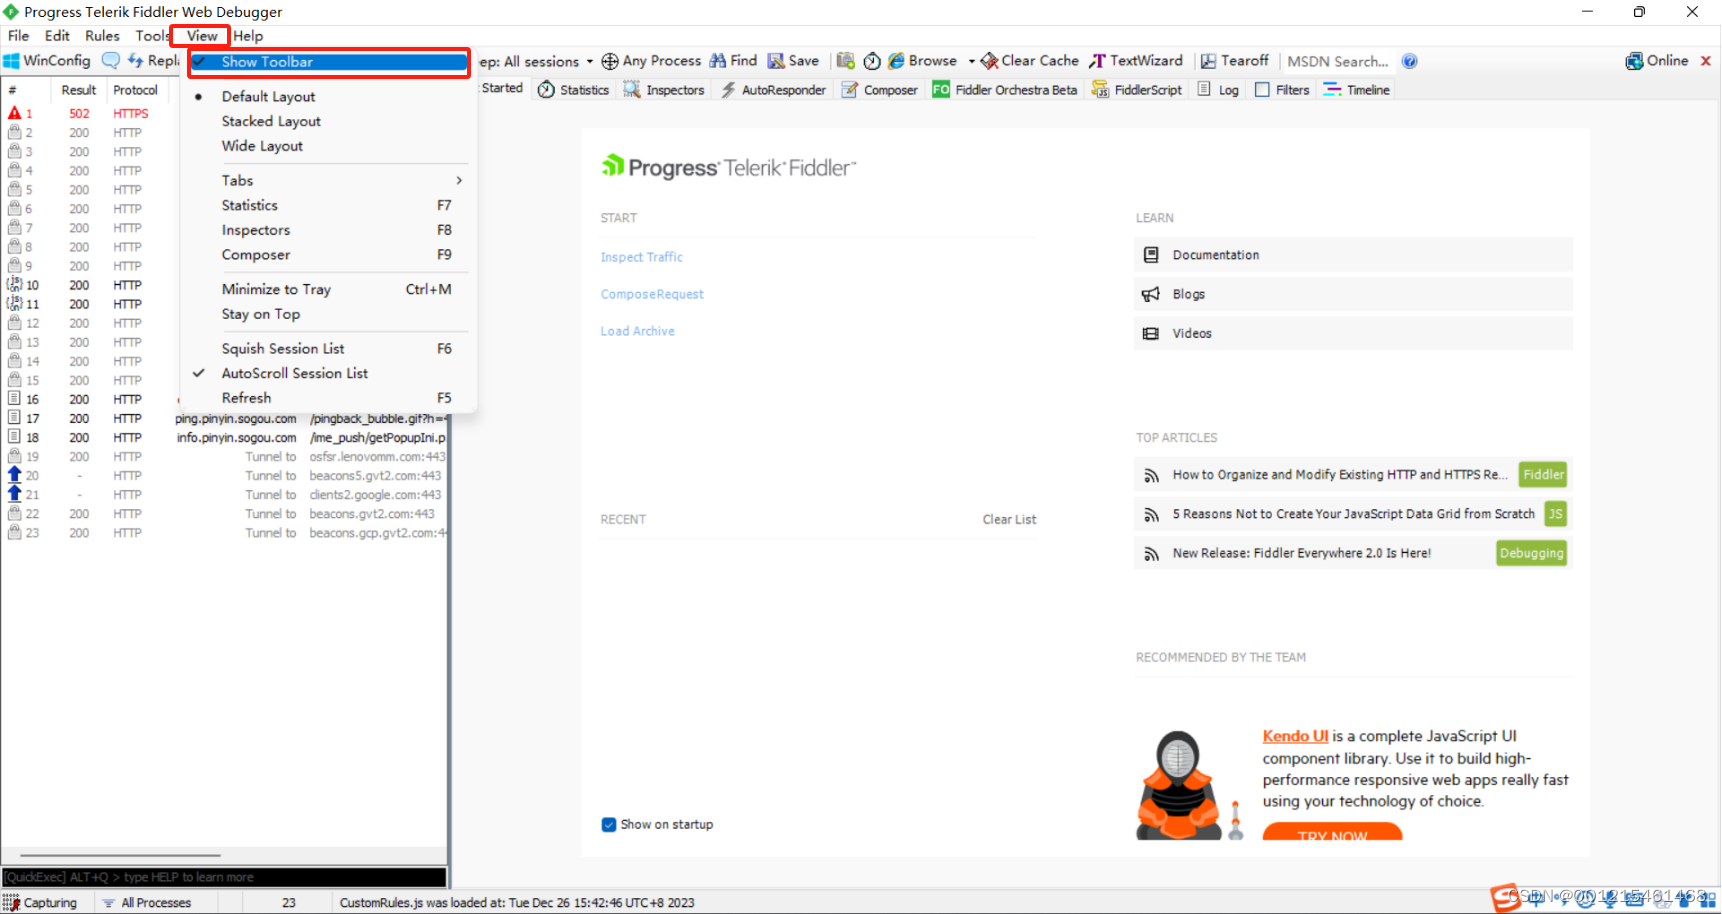Open the Filters tab

[x=1282, y=90]
